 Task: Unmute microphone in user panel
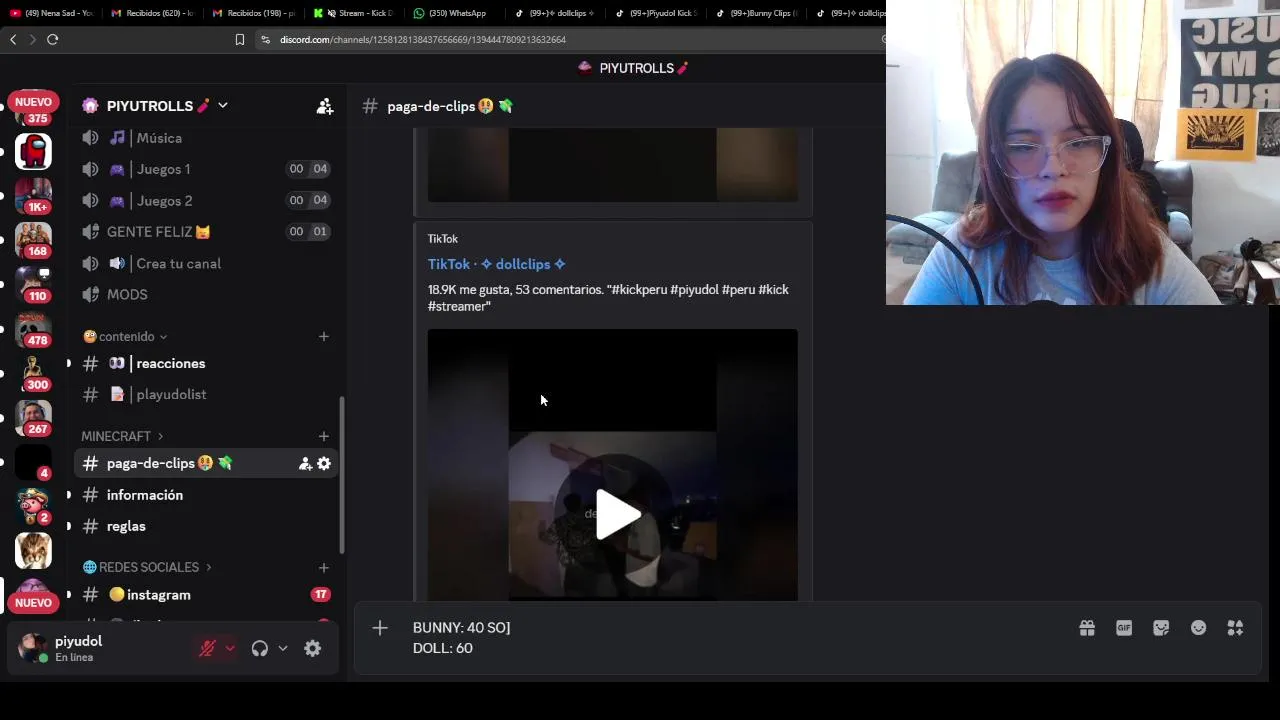pos(207,648)
